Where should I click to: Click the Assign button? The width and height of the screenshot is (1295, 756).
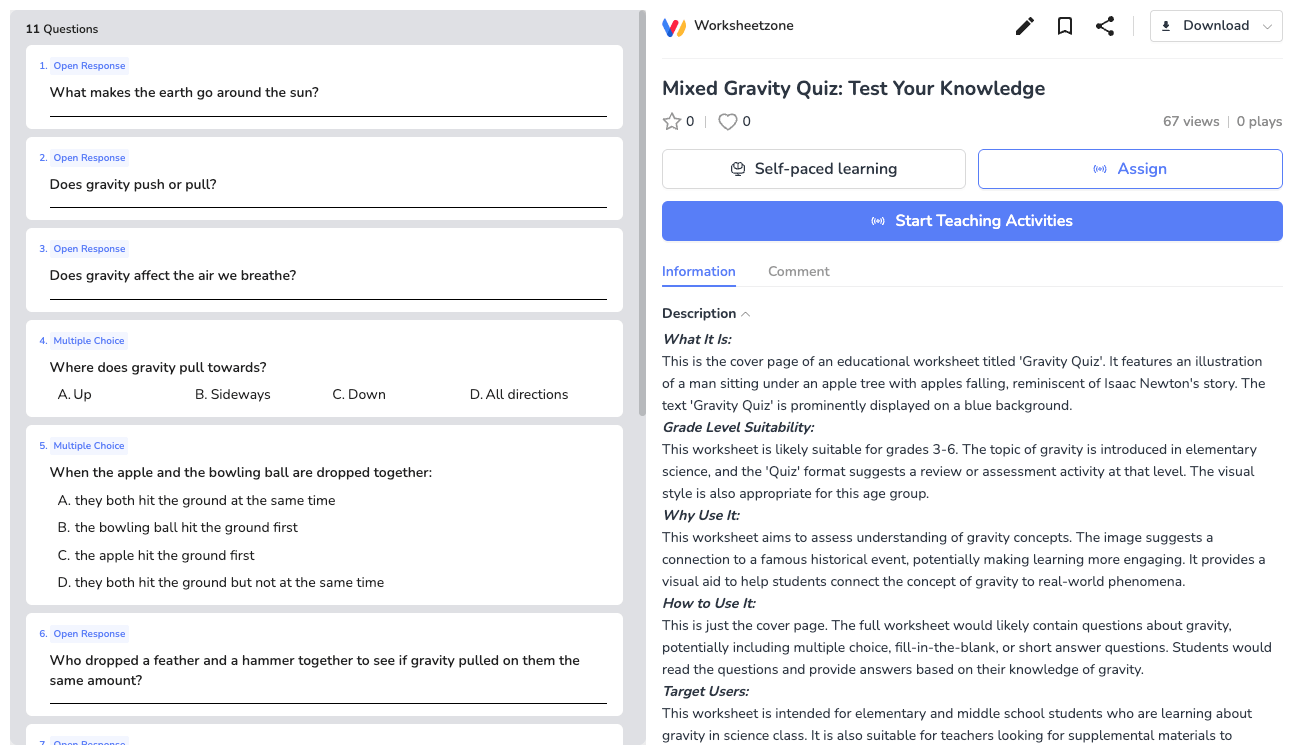point(1129,168)
